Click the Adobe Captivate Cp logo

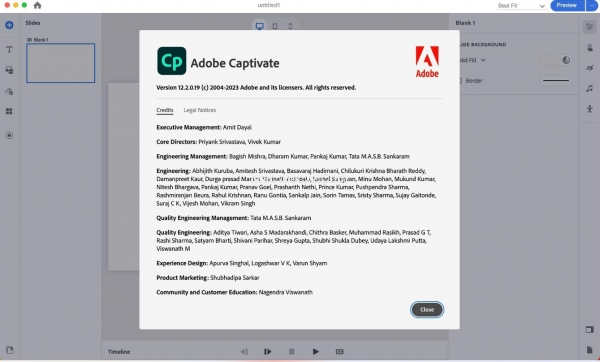point(171,61)
